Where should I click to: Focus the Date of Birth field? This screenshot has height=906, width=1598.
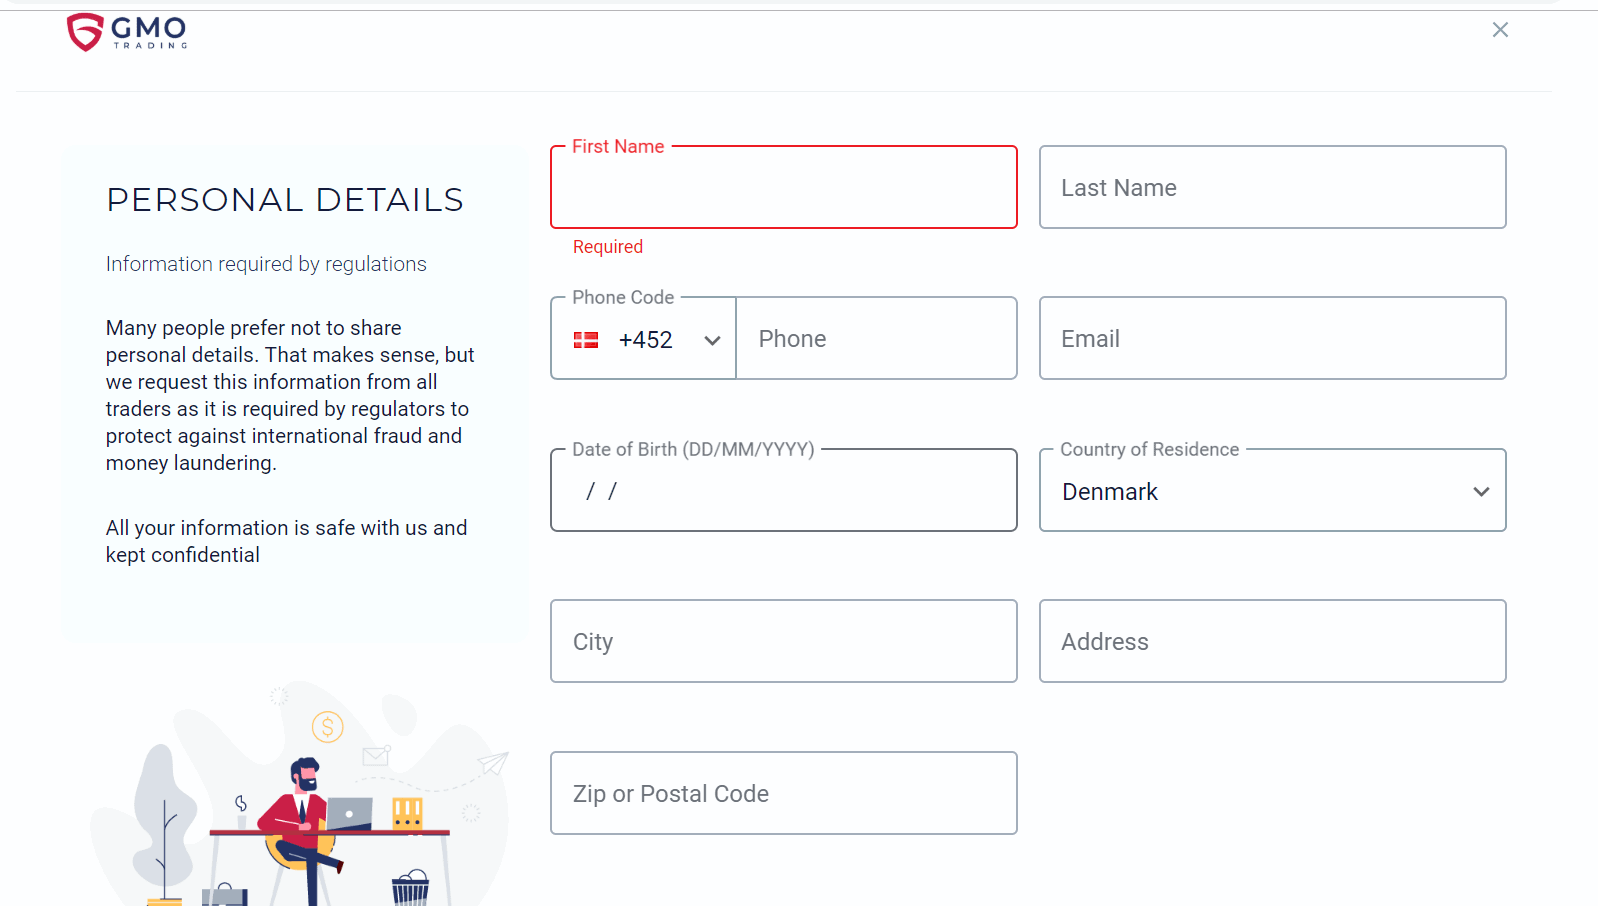[x=784, y=490]
